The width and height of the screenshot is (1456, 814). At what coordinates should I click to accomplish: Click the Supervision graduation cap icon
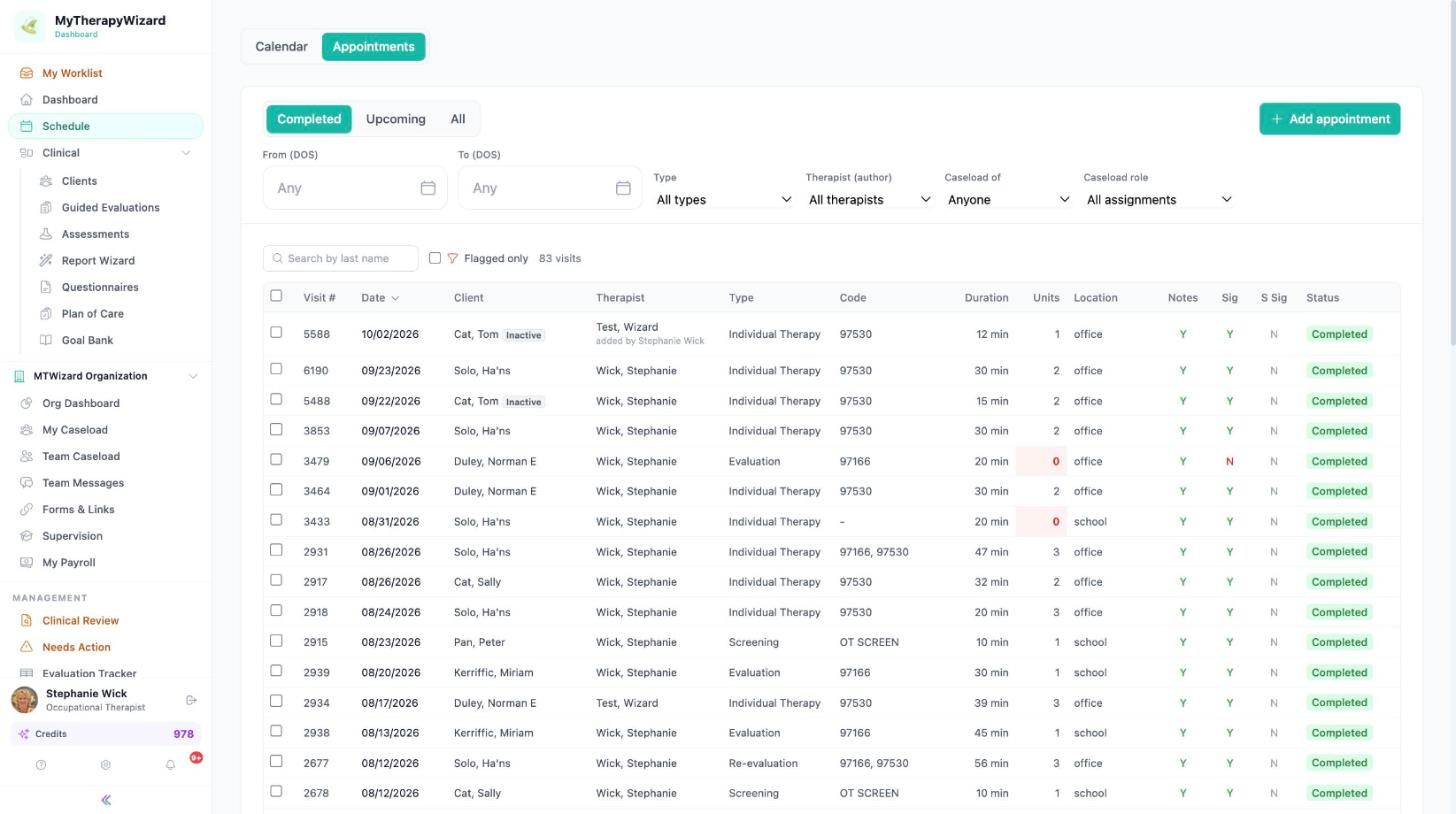26,536
